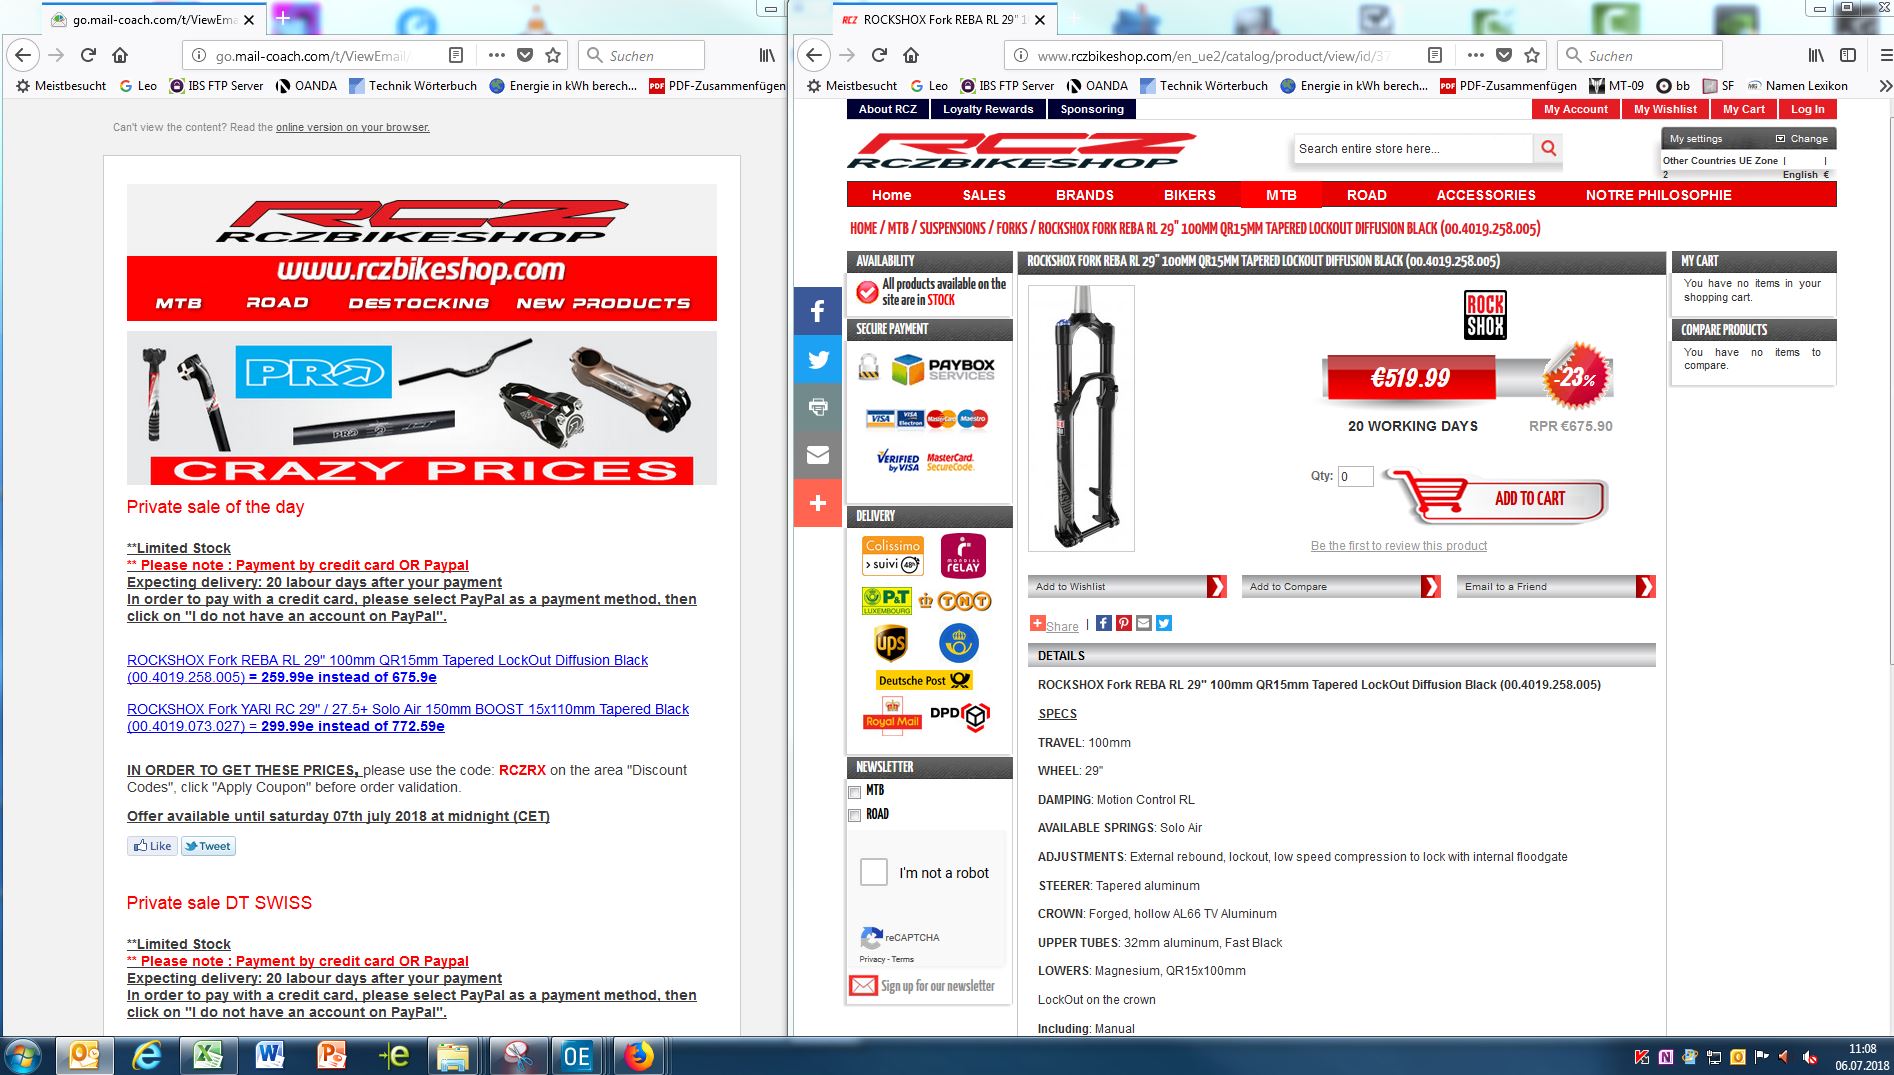Screen dimensions: 1894x1075
Task: Open the BRANDS menu in navigation bar
Action: 1084,195
